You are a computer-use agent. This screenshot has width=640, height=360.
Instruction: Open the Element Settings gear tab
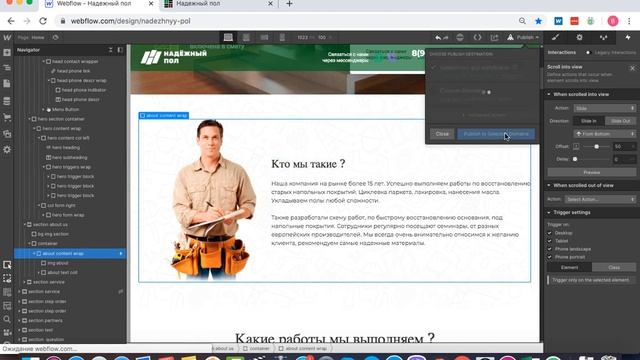coord(579,38)
